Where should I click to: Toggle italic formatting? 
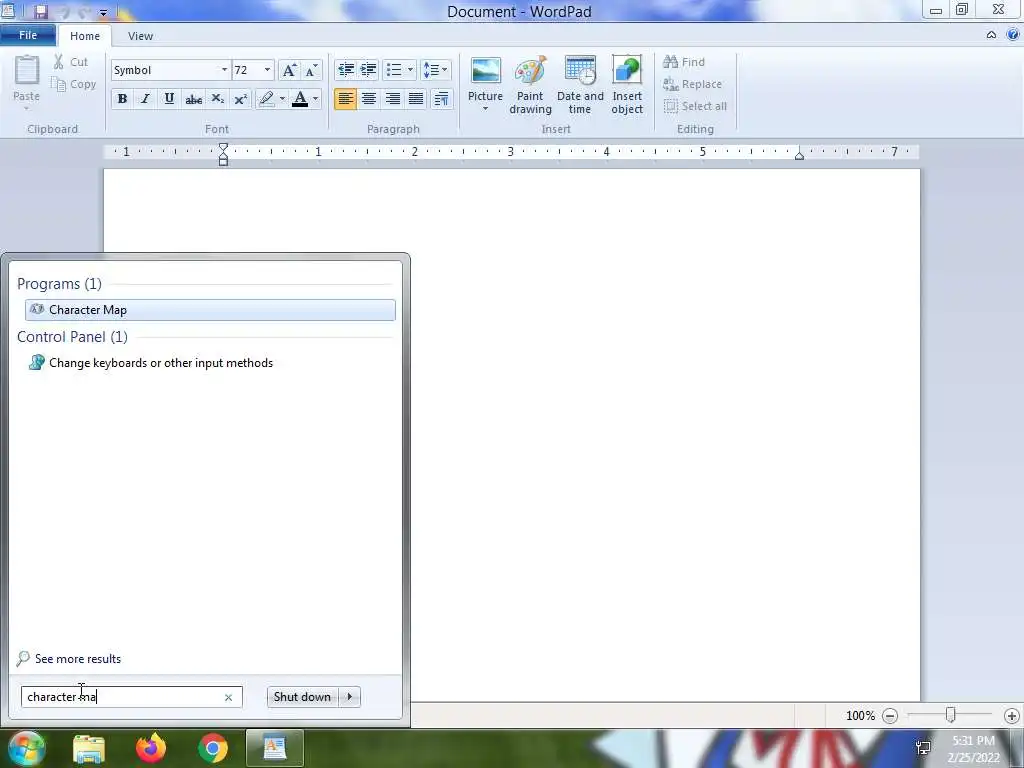point(146,99)
